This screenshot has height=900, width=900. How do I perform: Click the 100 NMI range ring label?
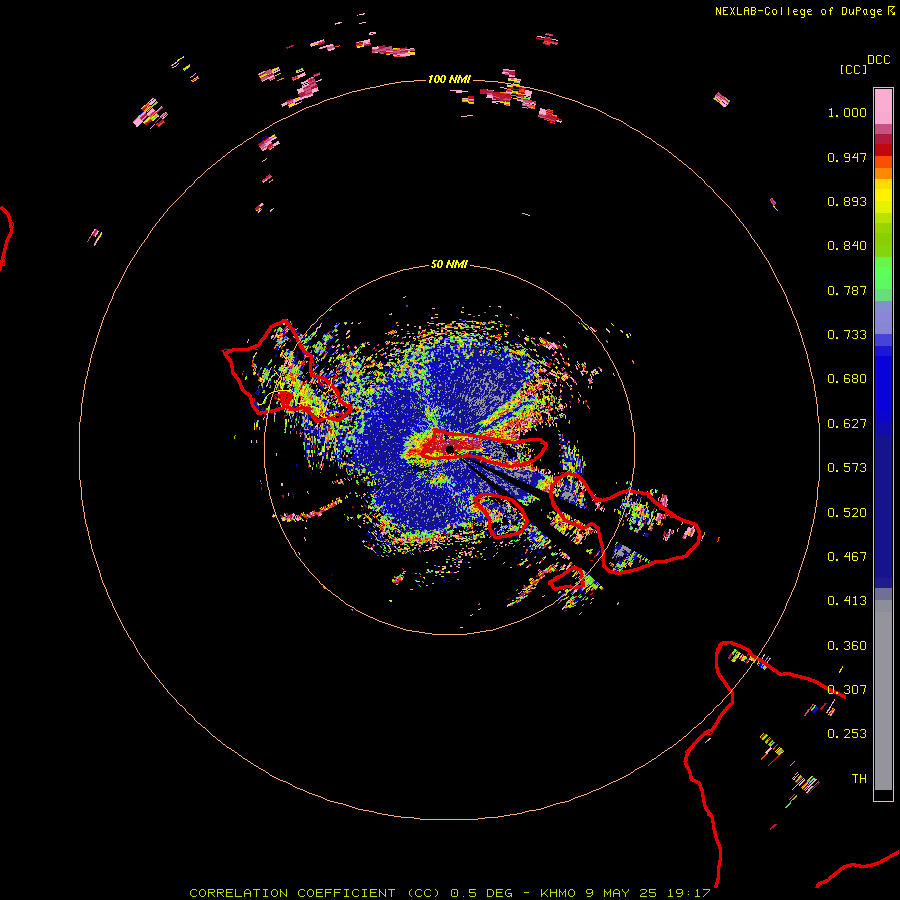click(449, 79)
